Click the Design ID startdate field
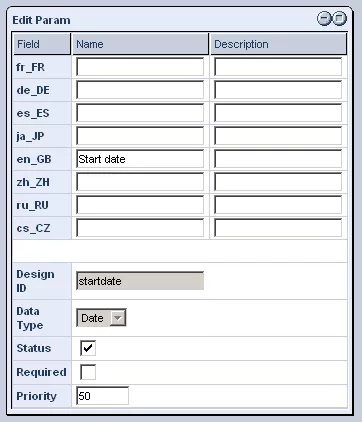Viewport: 362px width, 422px height. pyautogui.click(x=140, y=281)
